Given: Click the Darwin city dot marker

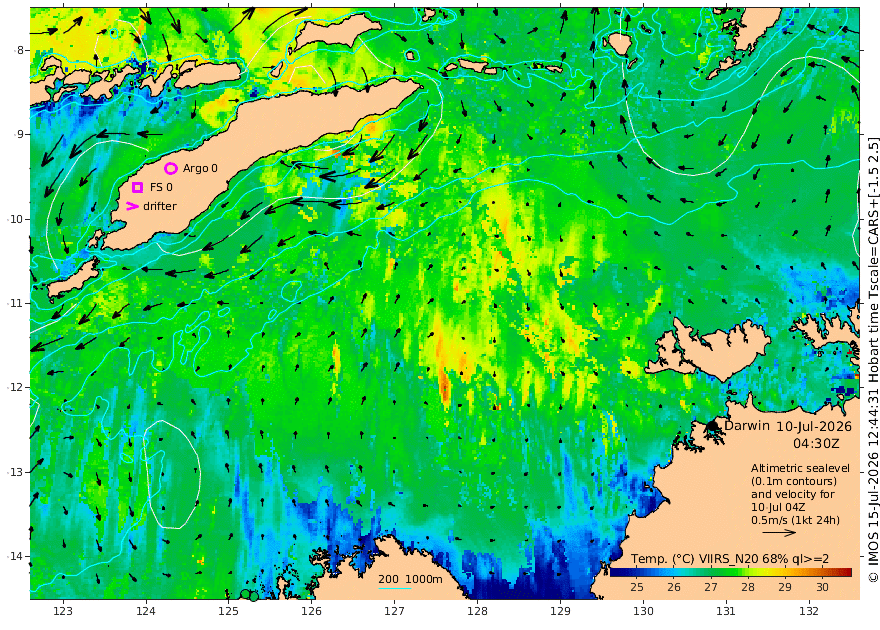Looking at the screenshot, I should point(712,426).
